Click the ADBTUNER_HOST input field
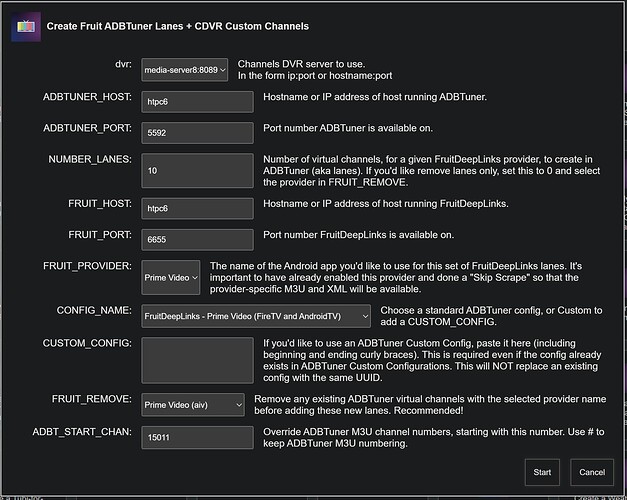This screenshot has width=627, height=500. click(x=197, y=101)
